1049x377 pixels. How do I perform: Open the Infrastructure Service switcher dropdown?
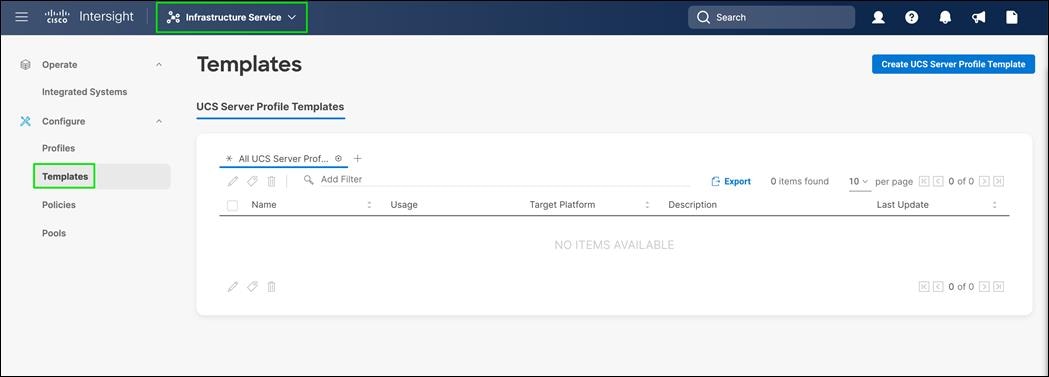coord(231,17)
